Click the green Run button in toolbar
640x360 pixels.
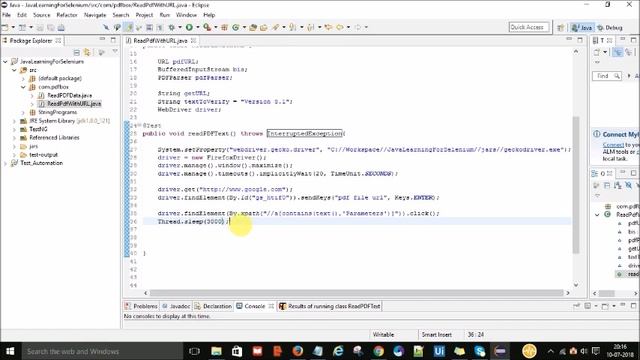189,27
